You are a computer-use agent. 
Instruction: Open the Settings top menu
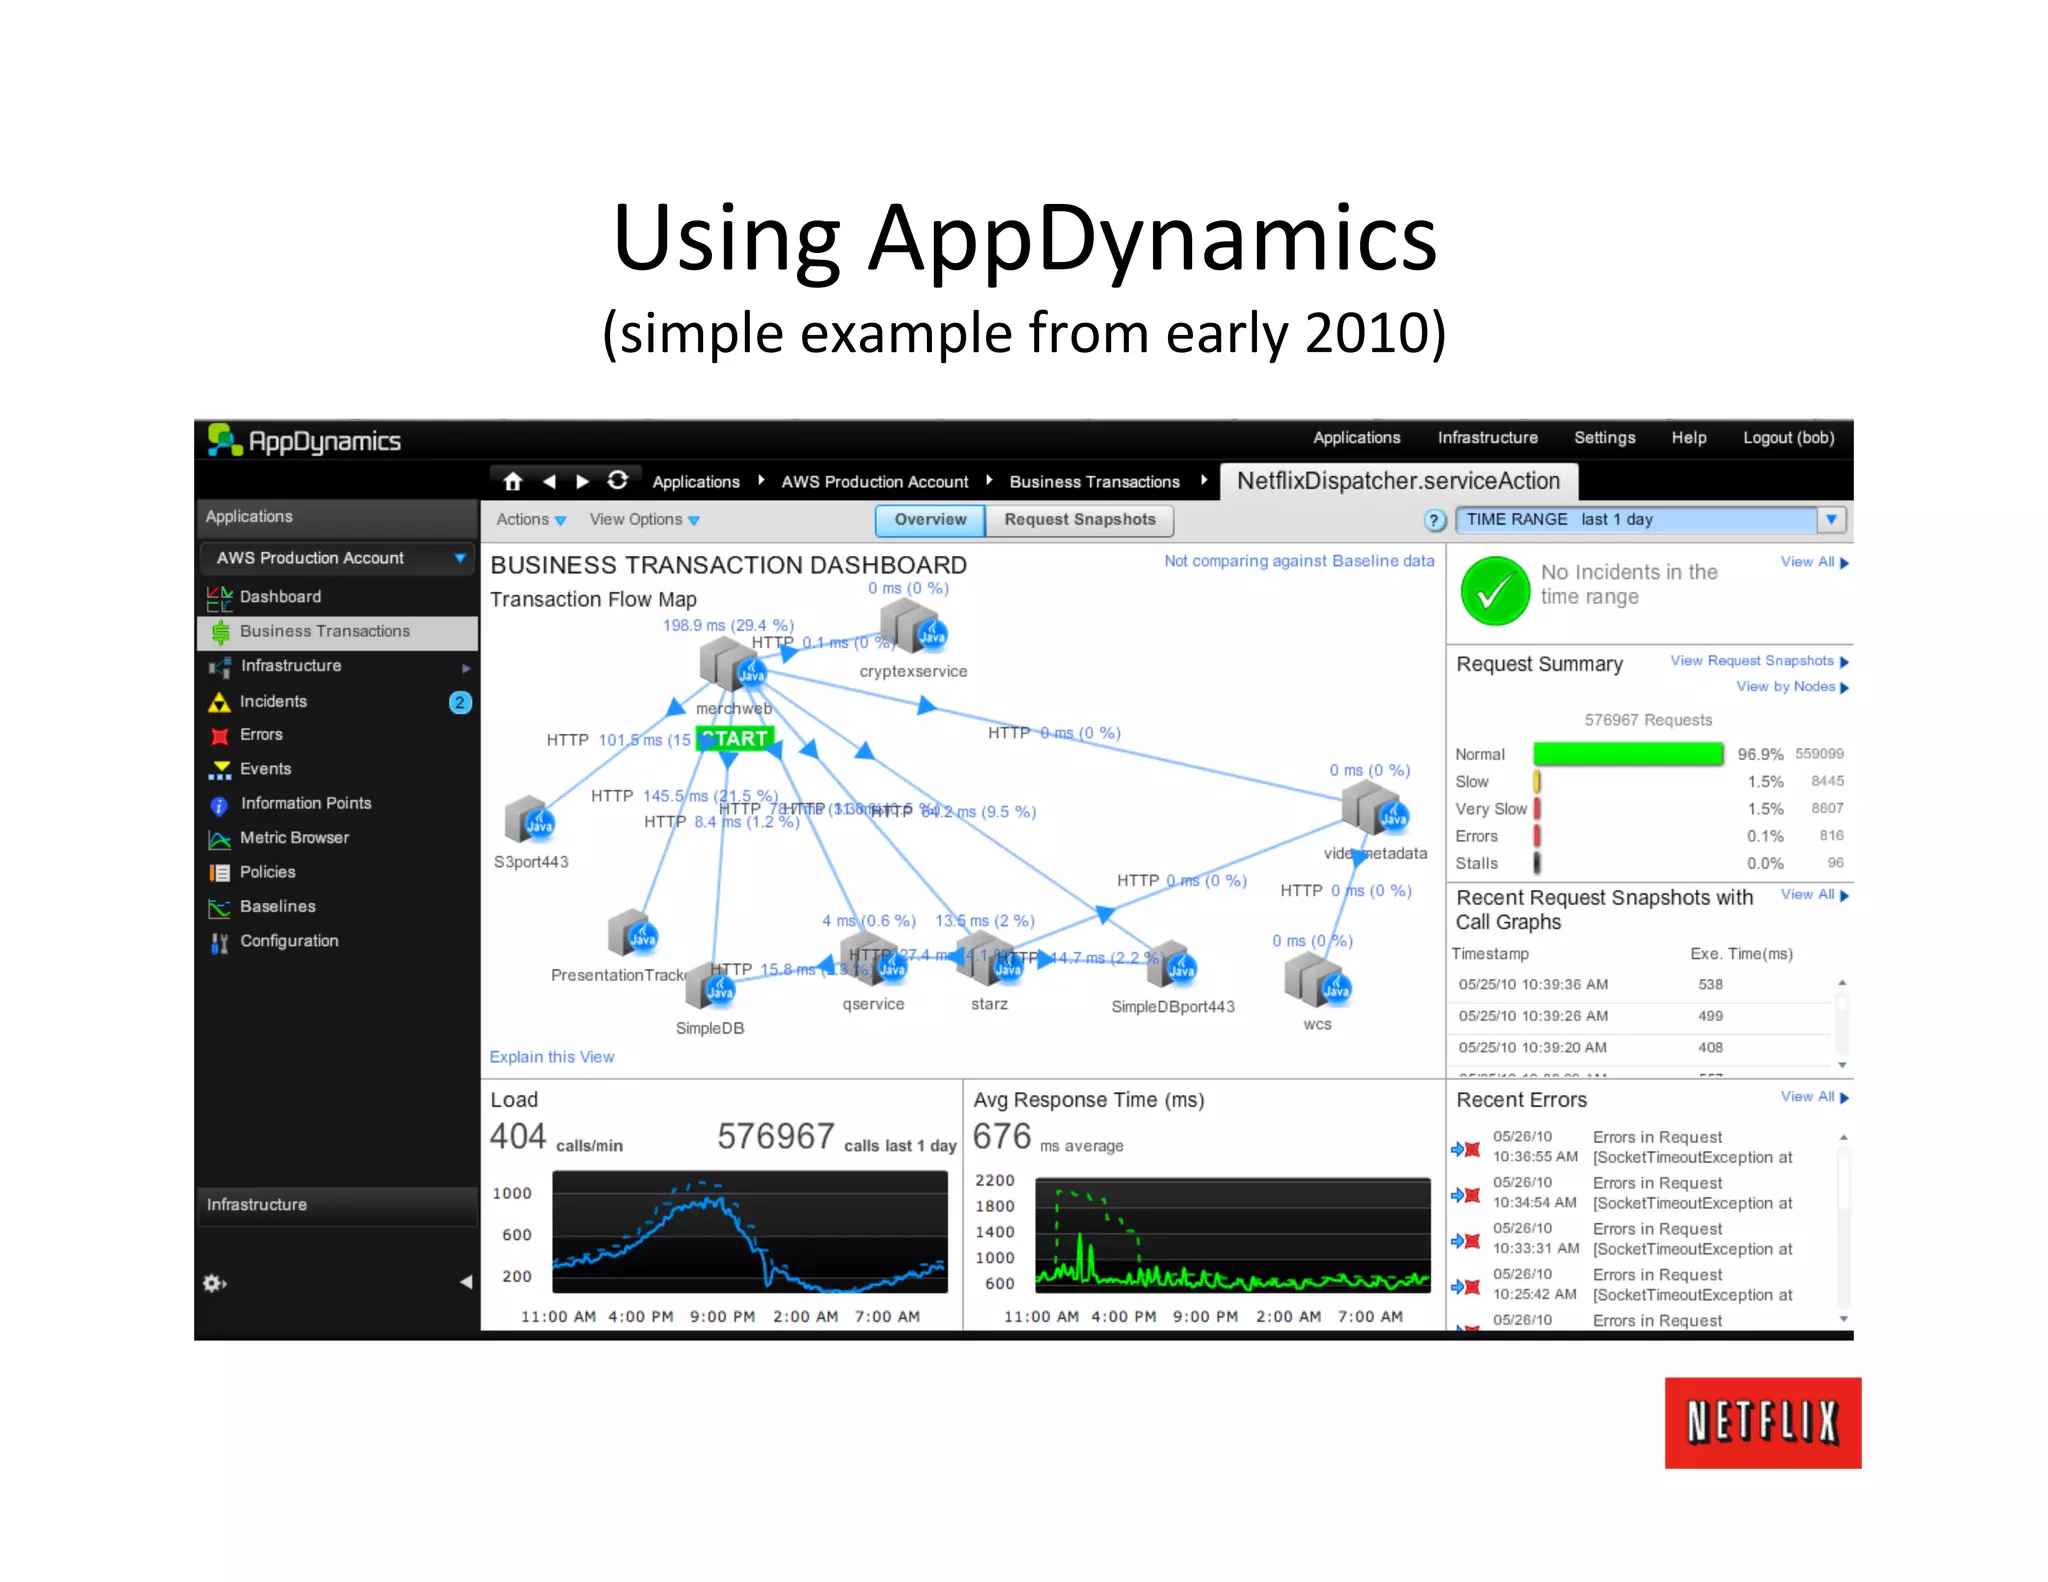point(1604,438)
